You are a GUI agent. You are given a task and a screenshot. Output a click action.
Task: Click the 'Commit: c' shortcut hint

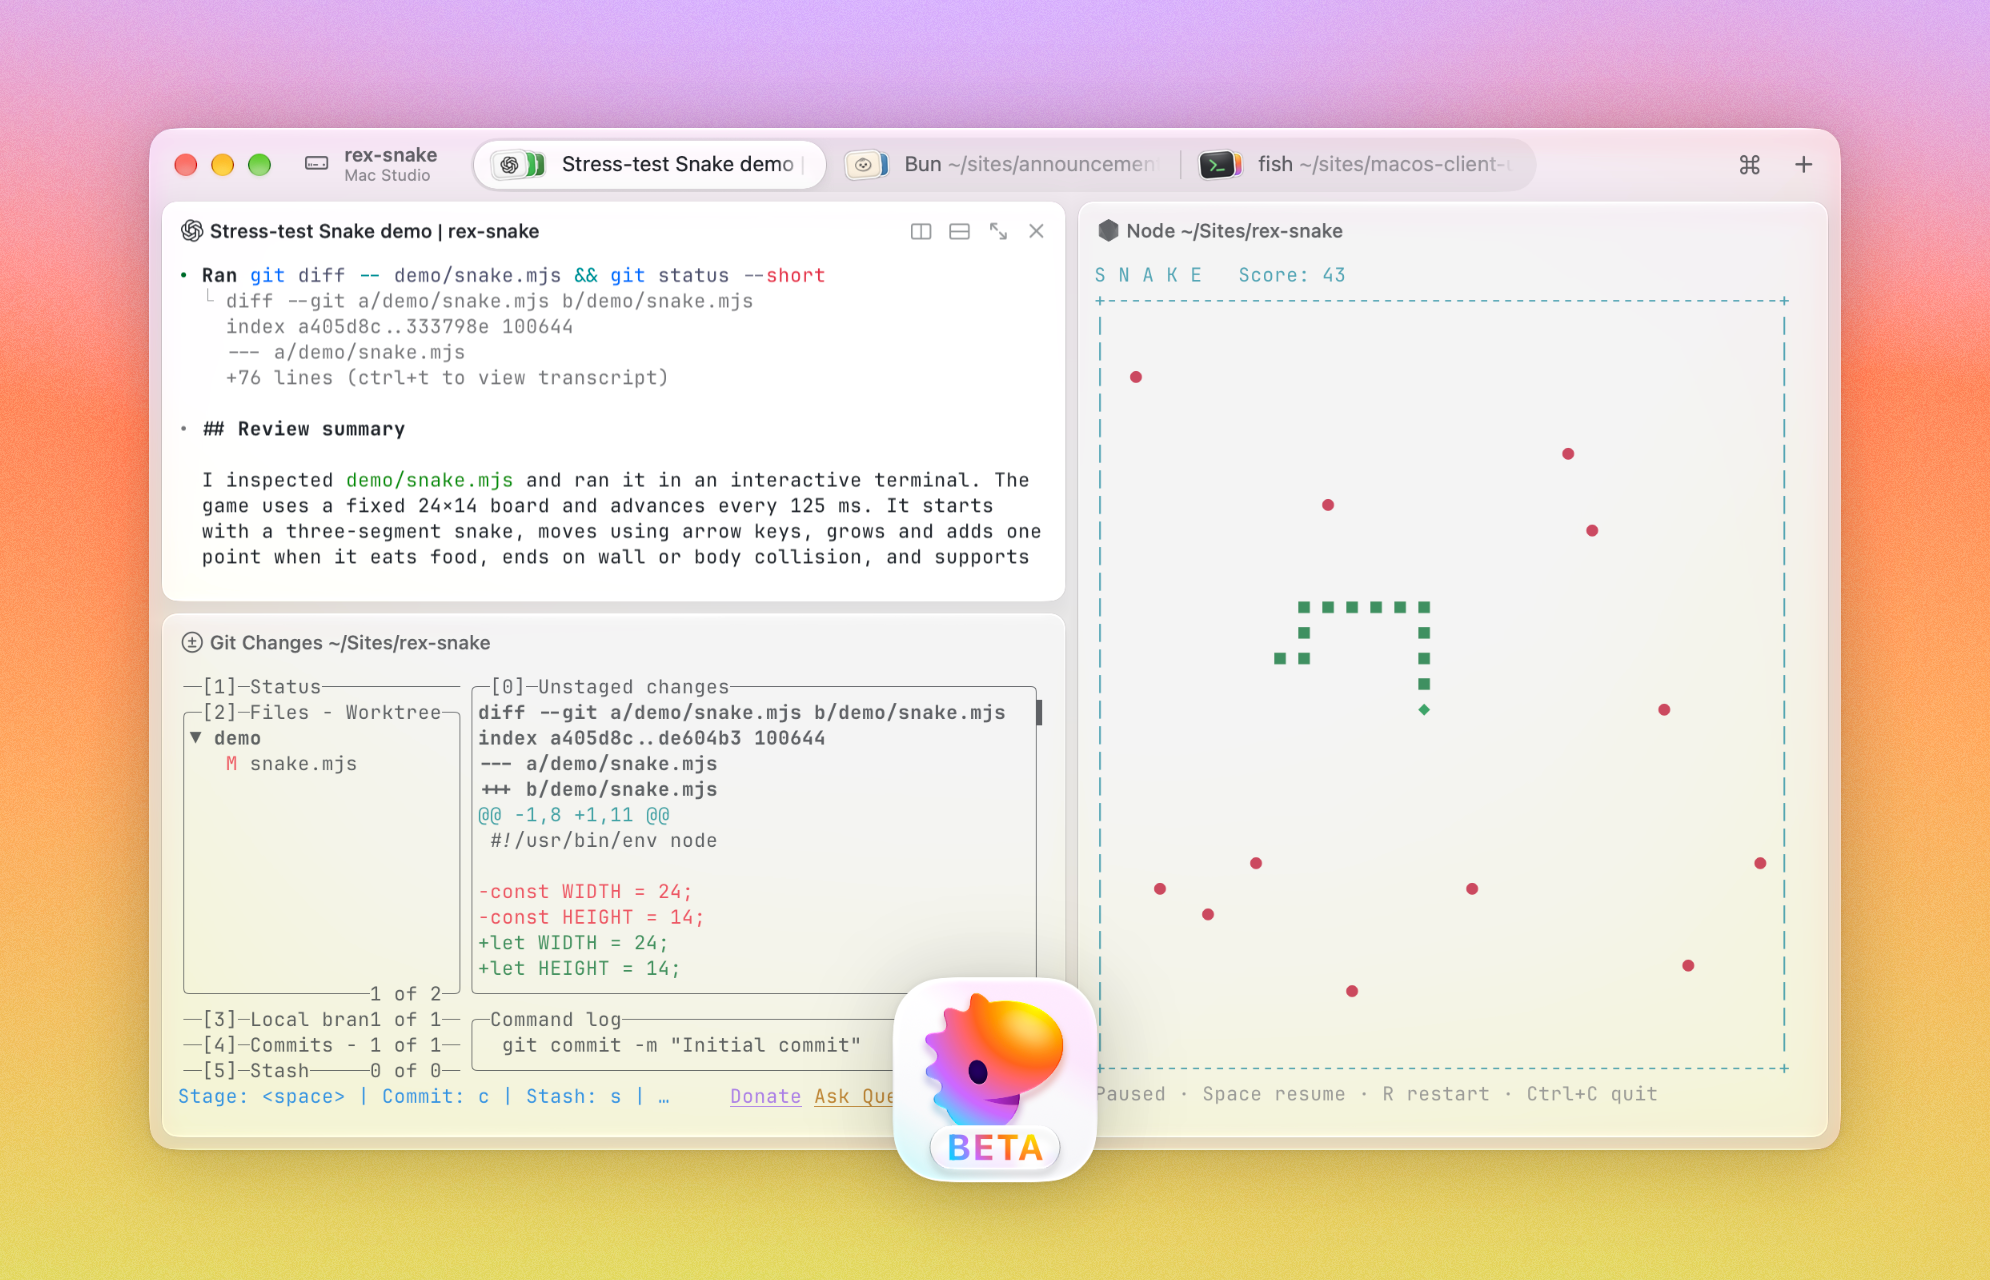[x=436, y=1097]
